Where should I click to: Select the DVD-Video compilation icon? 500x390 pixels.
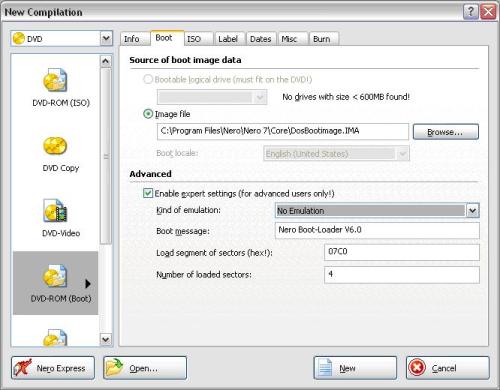tap(55, 211)
